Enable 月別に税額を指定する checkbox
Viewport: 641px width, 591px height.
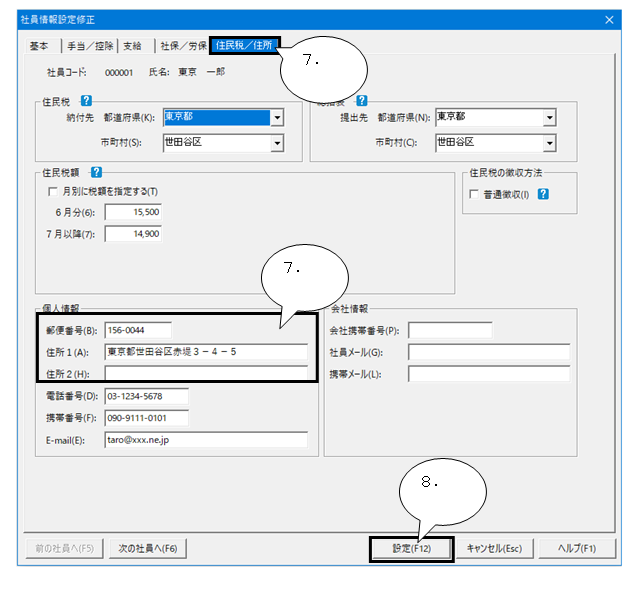point(53,191)
